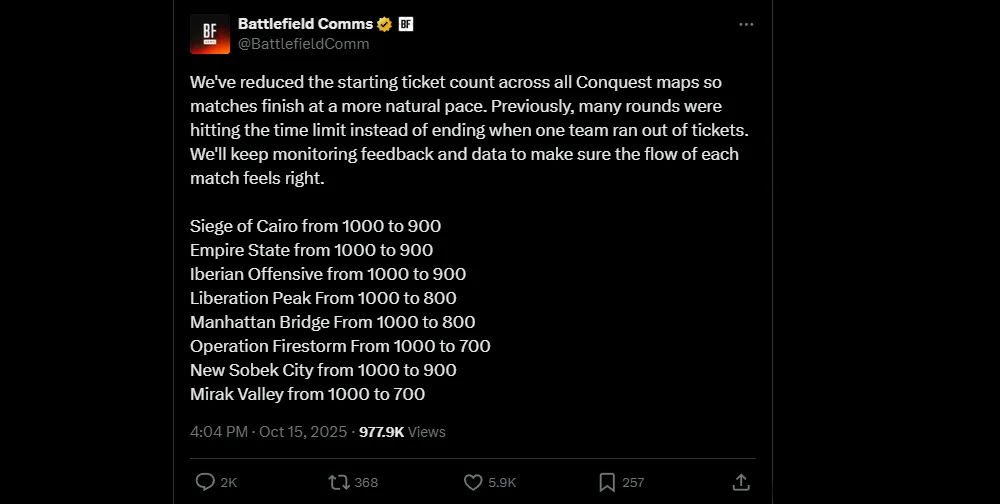This screenshot has height=504, width=1000.
Task: Open the Battlefield Comms profile avatar
Action: click(x=210, y=33)
